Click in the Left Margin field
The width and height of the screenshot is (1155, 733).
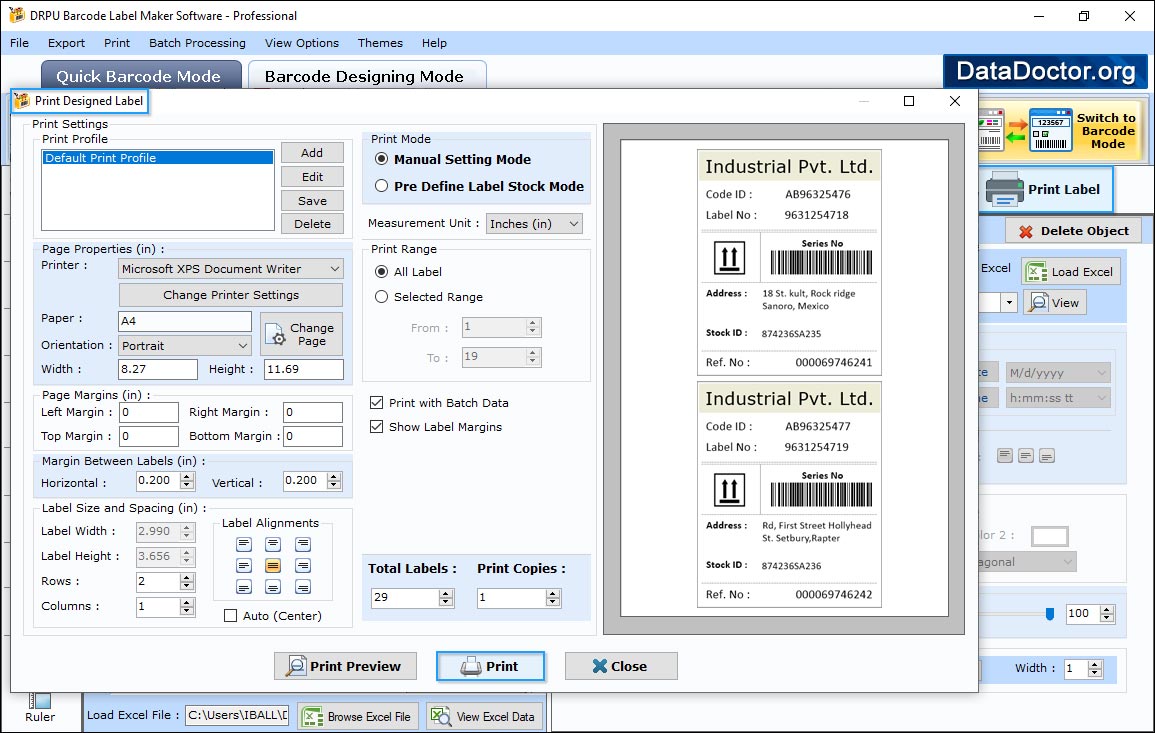149,412
